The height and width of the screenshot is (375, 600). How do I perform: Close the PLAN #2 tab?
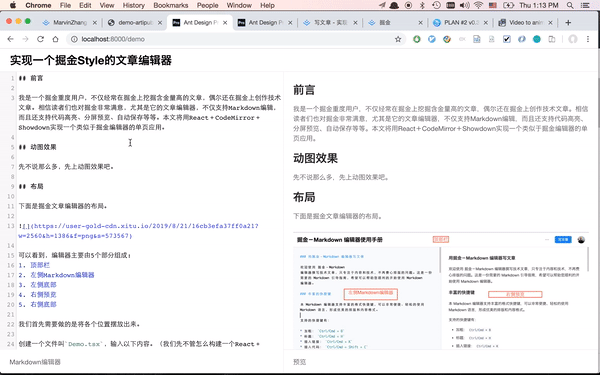coord(486,23)
